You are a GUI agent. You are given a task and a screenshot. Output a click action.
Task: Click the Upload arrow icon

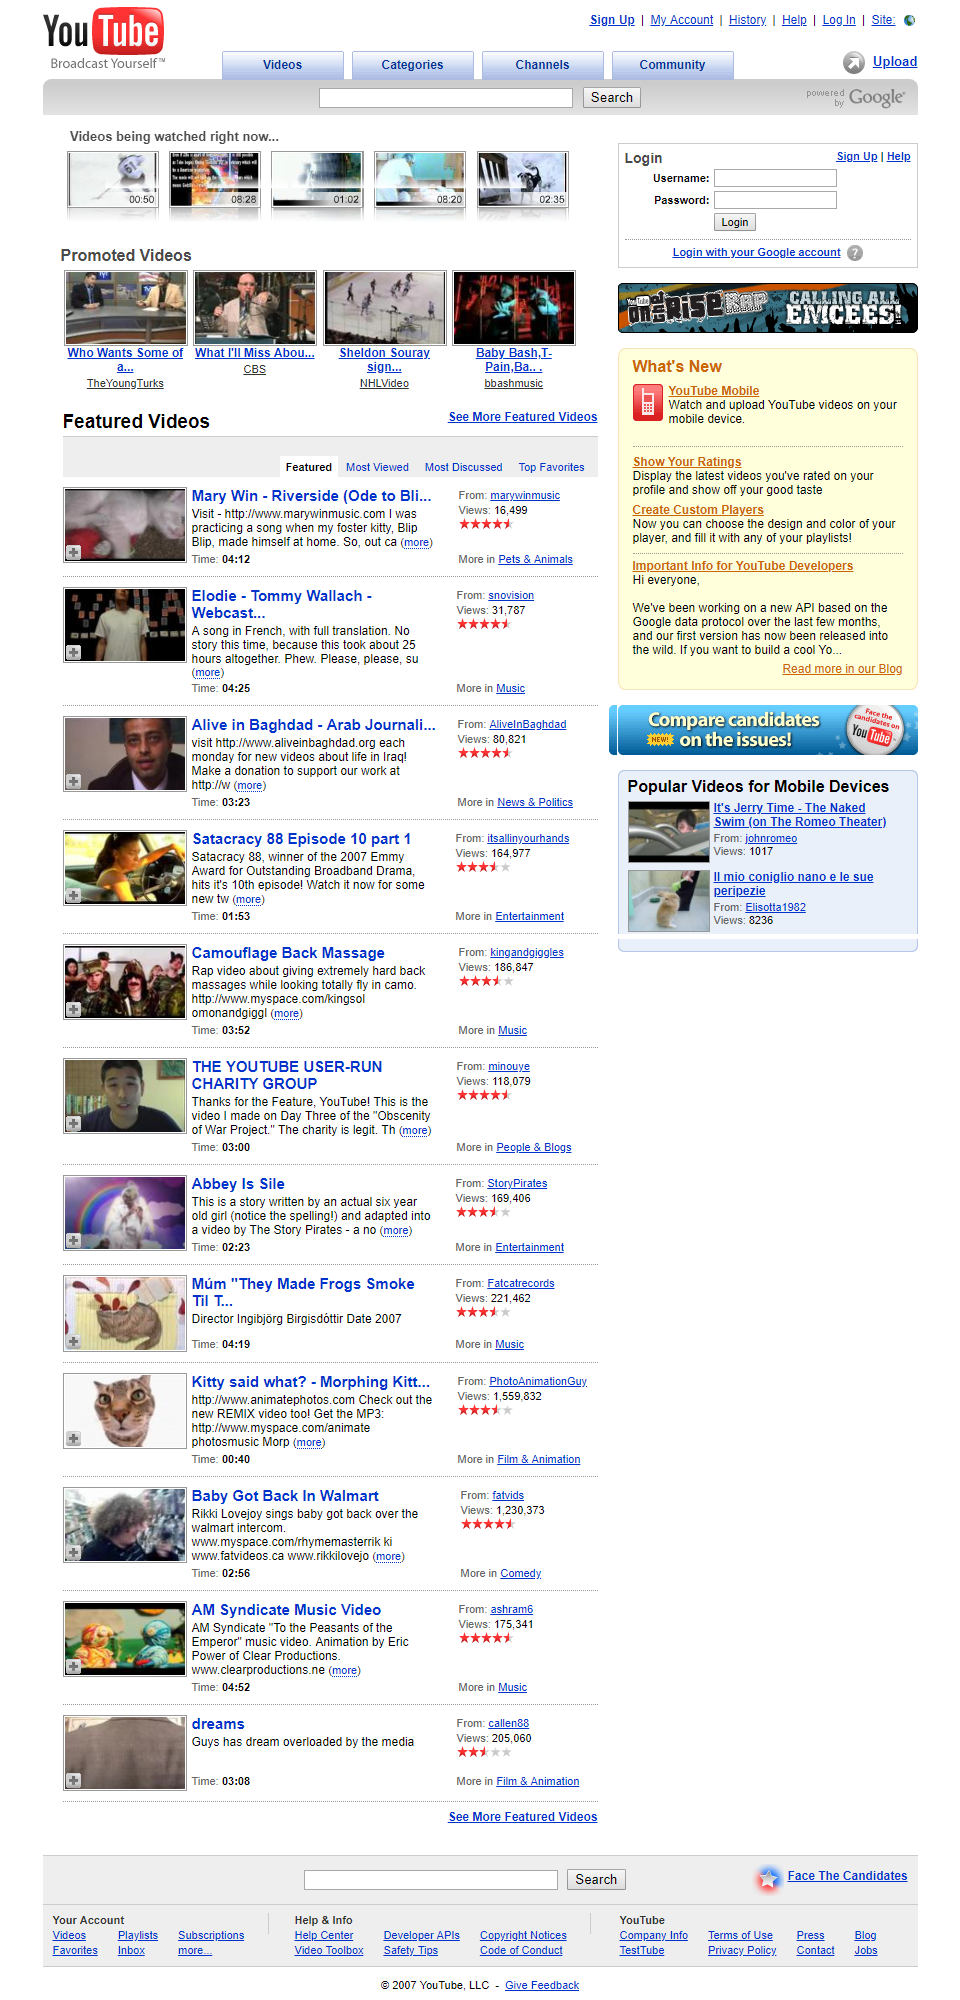853,63
